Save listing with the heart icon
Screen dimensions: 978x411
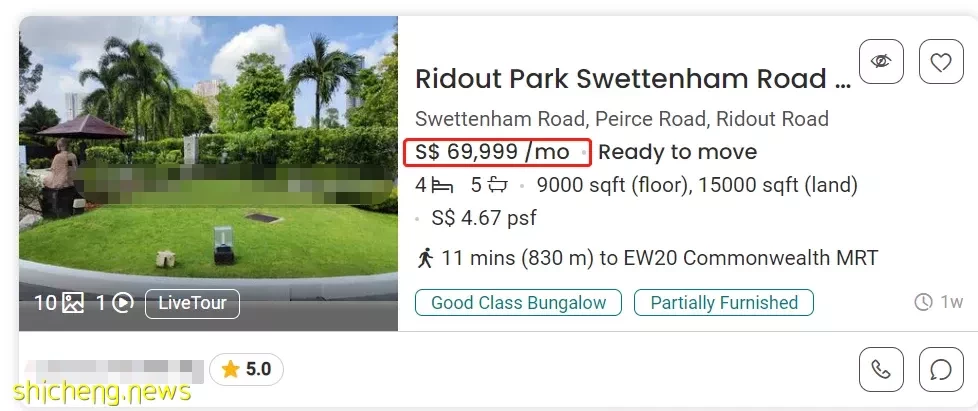coord(941,61)
